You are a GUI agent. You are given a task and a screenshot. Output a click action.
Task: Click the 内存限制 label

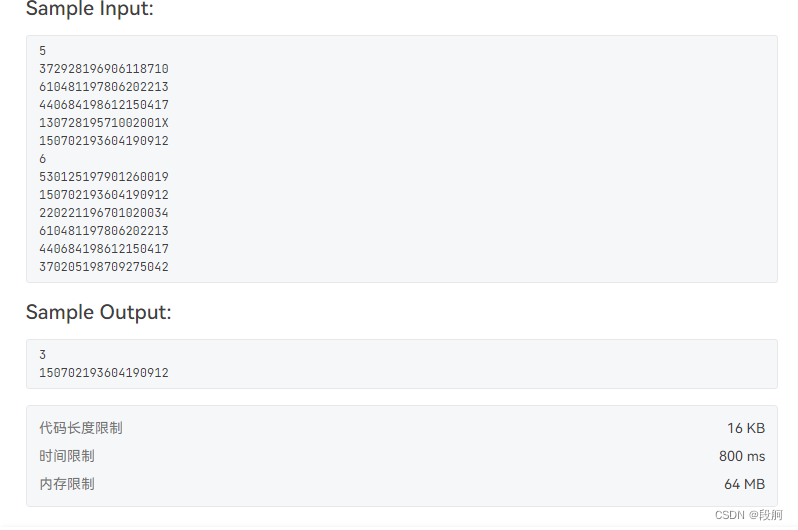pos(67,484)
